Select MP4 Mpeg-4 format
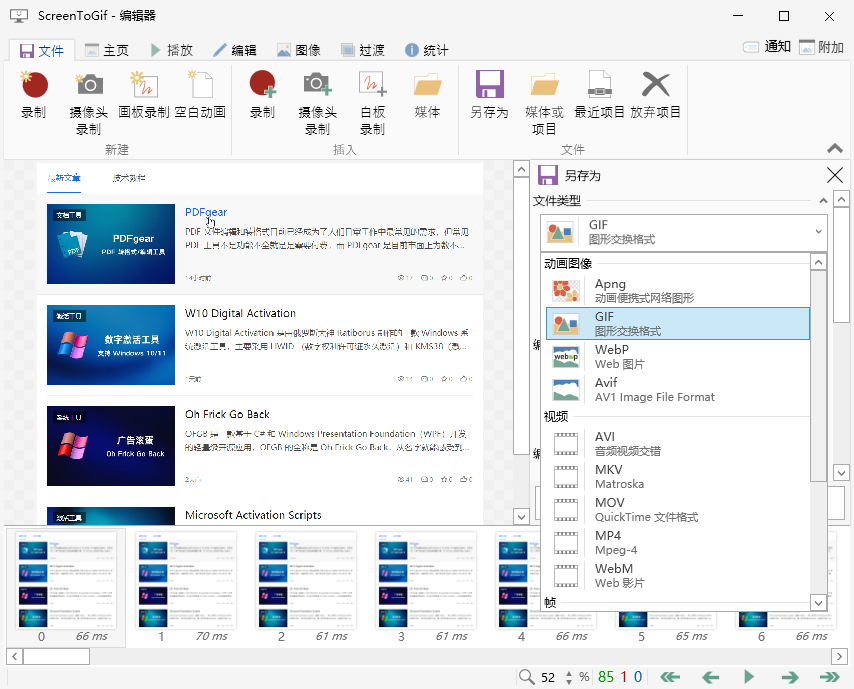 [x=678, y=542]
